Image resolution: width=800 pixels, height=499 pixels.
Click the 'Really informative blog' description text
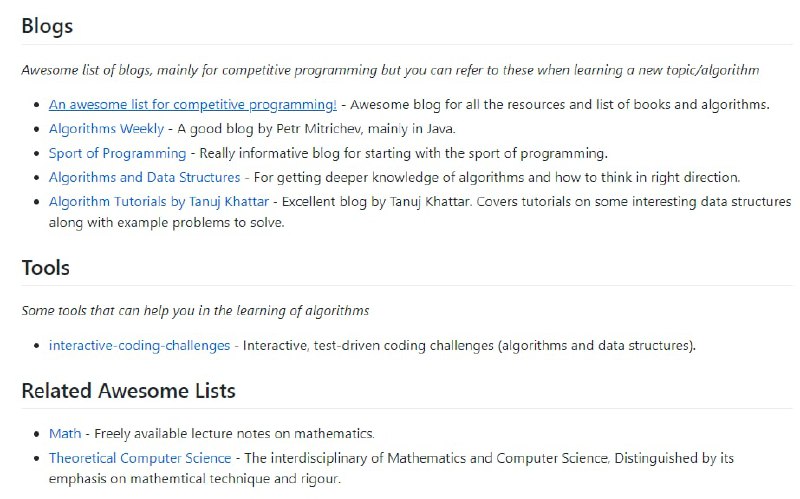click(x=404, y=153)
